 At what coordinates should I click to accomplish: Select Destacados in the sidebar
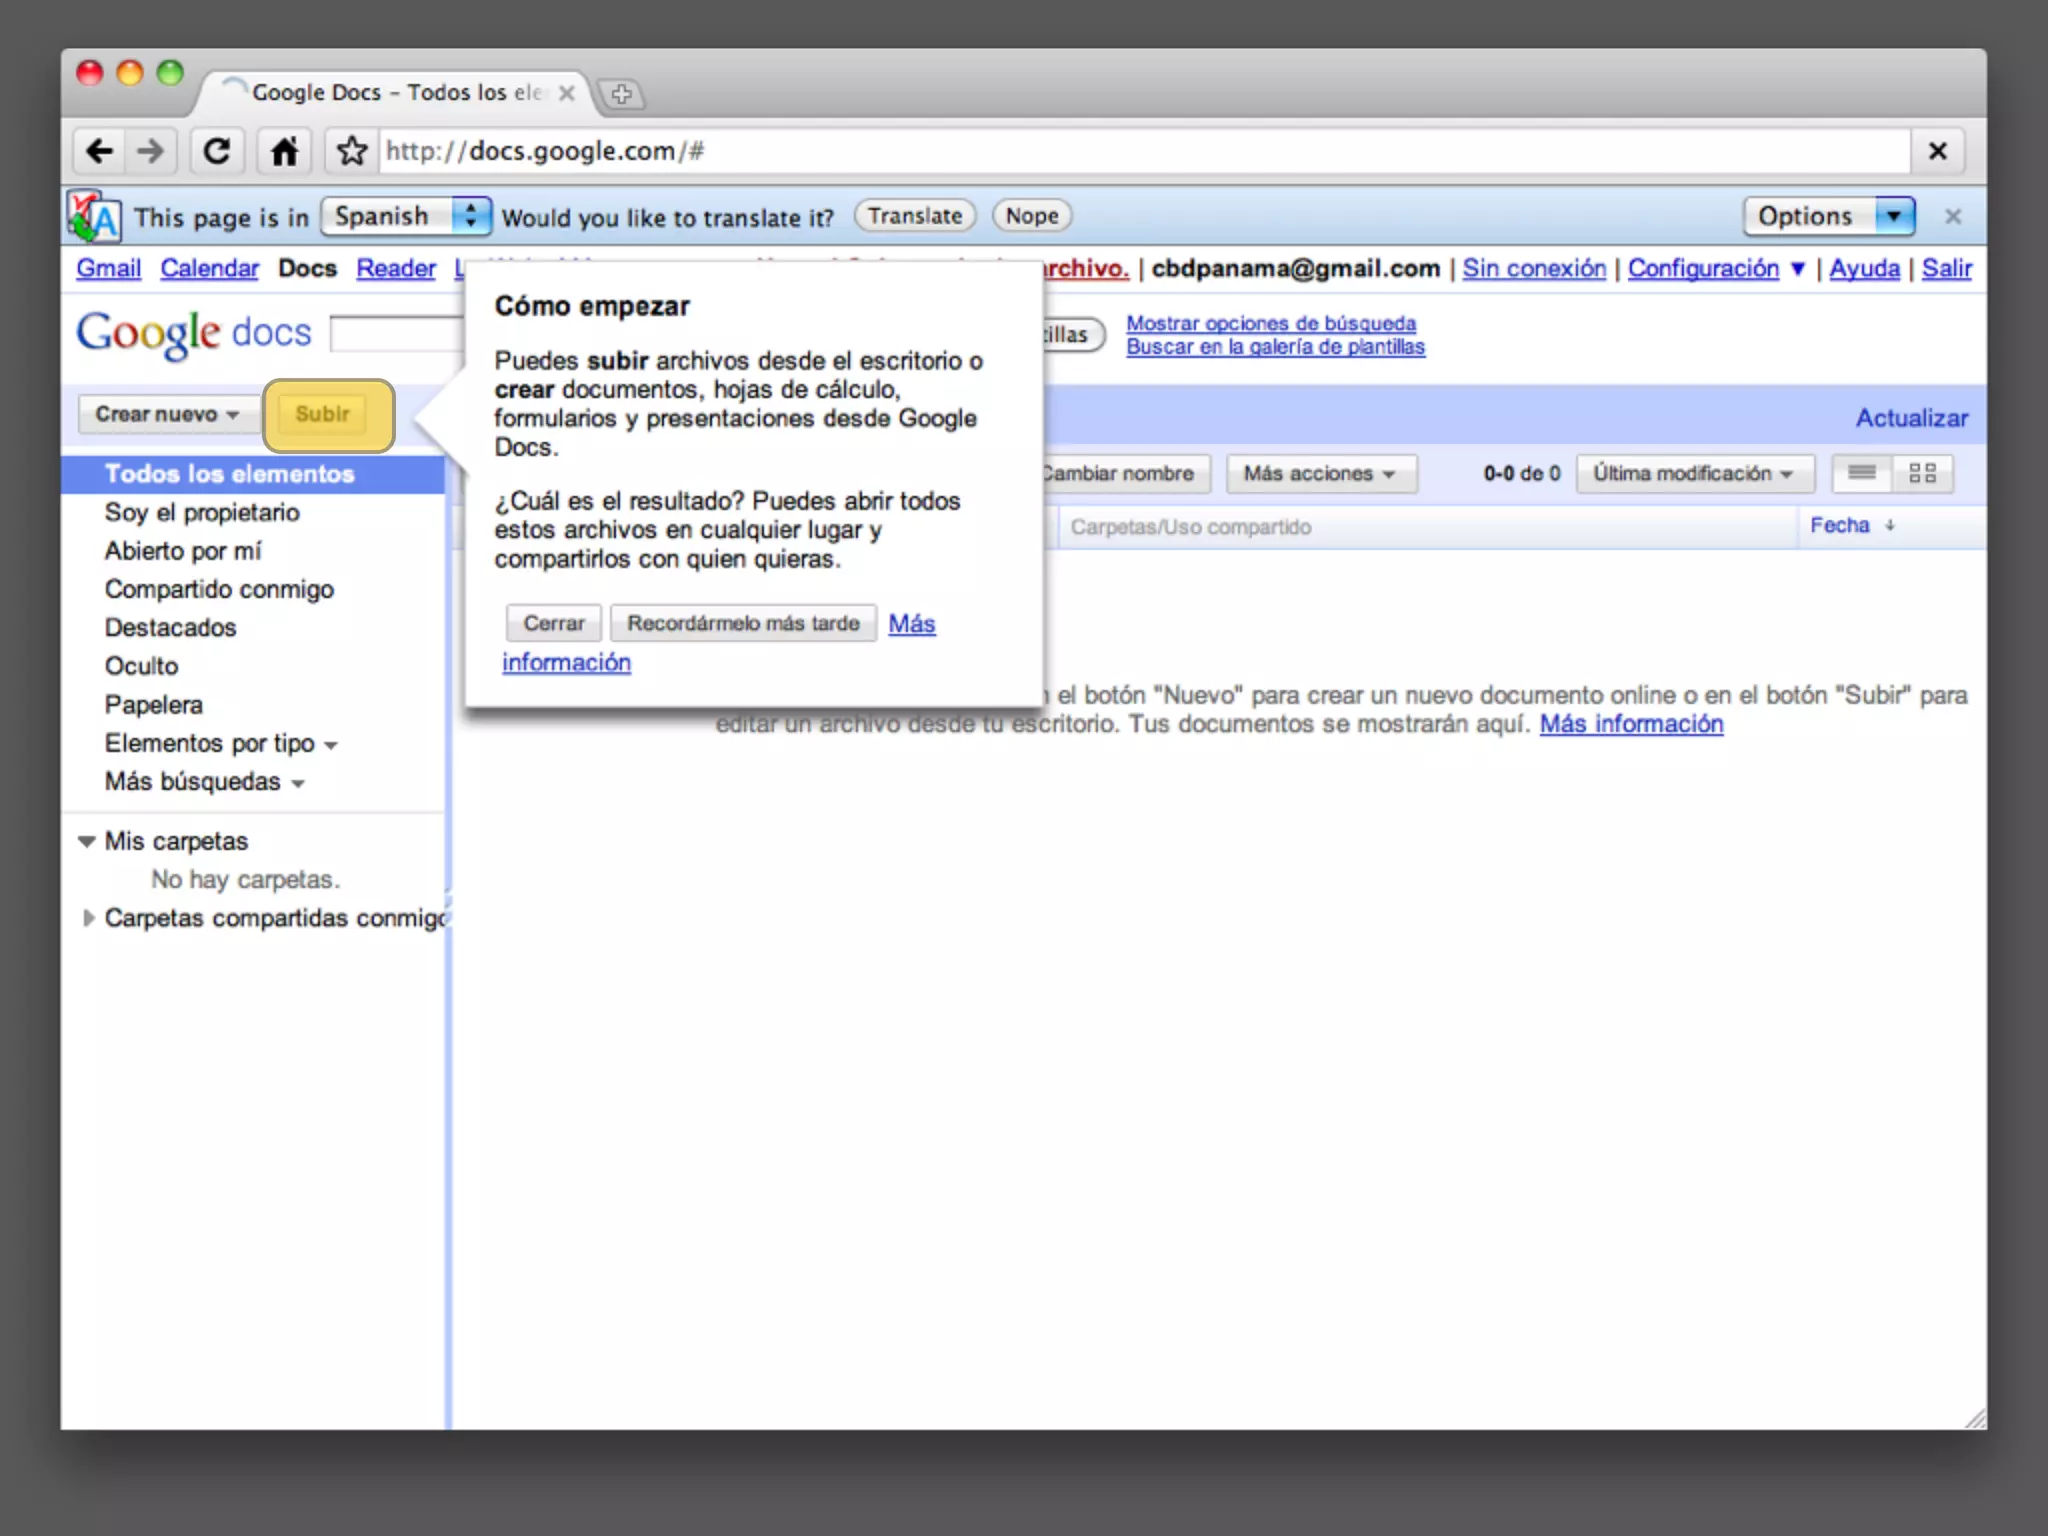(170, 628)
